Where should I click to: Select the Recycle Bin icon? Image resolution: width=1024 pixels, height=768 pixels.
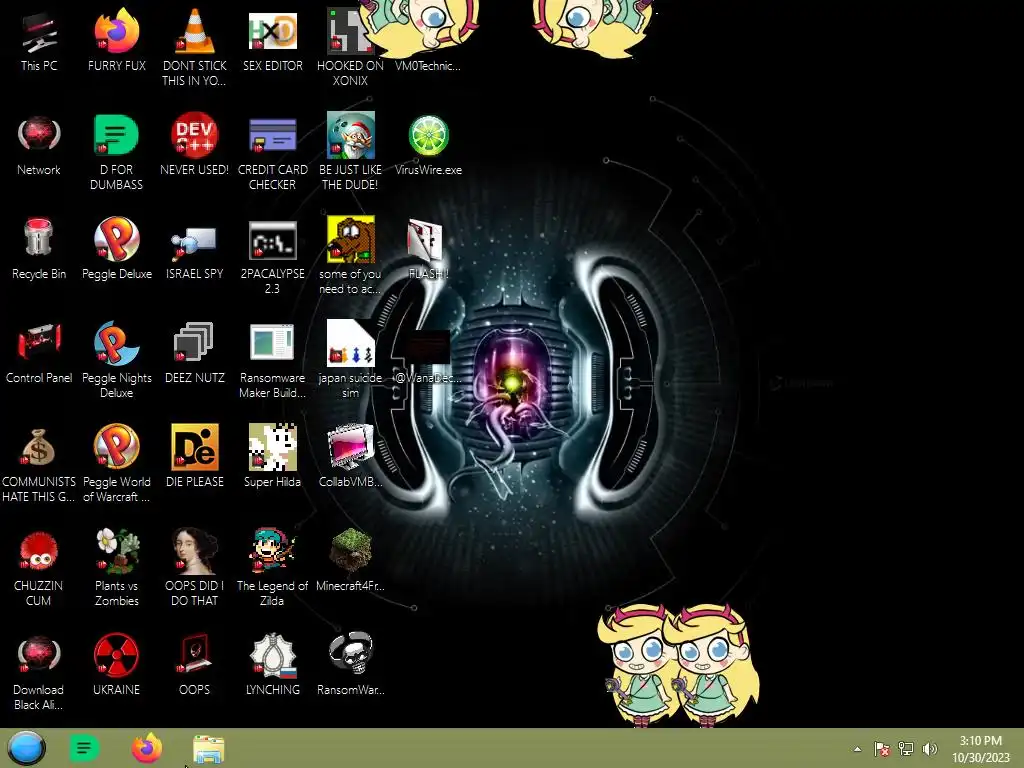pos(39,238)
